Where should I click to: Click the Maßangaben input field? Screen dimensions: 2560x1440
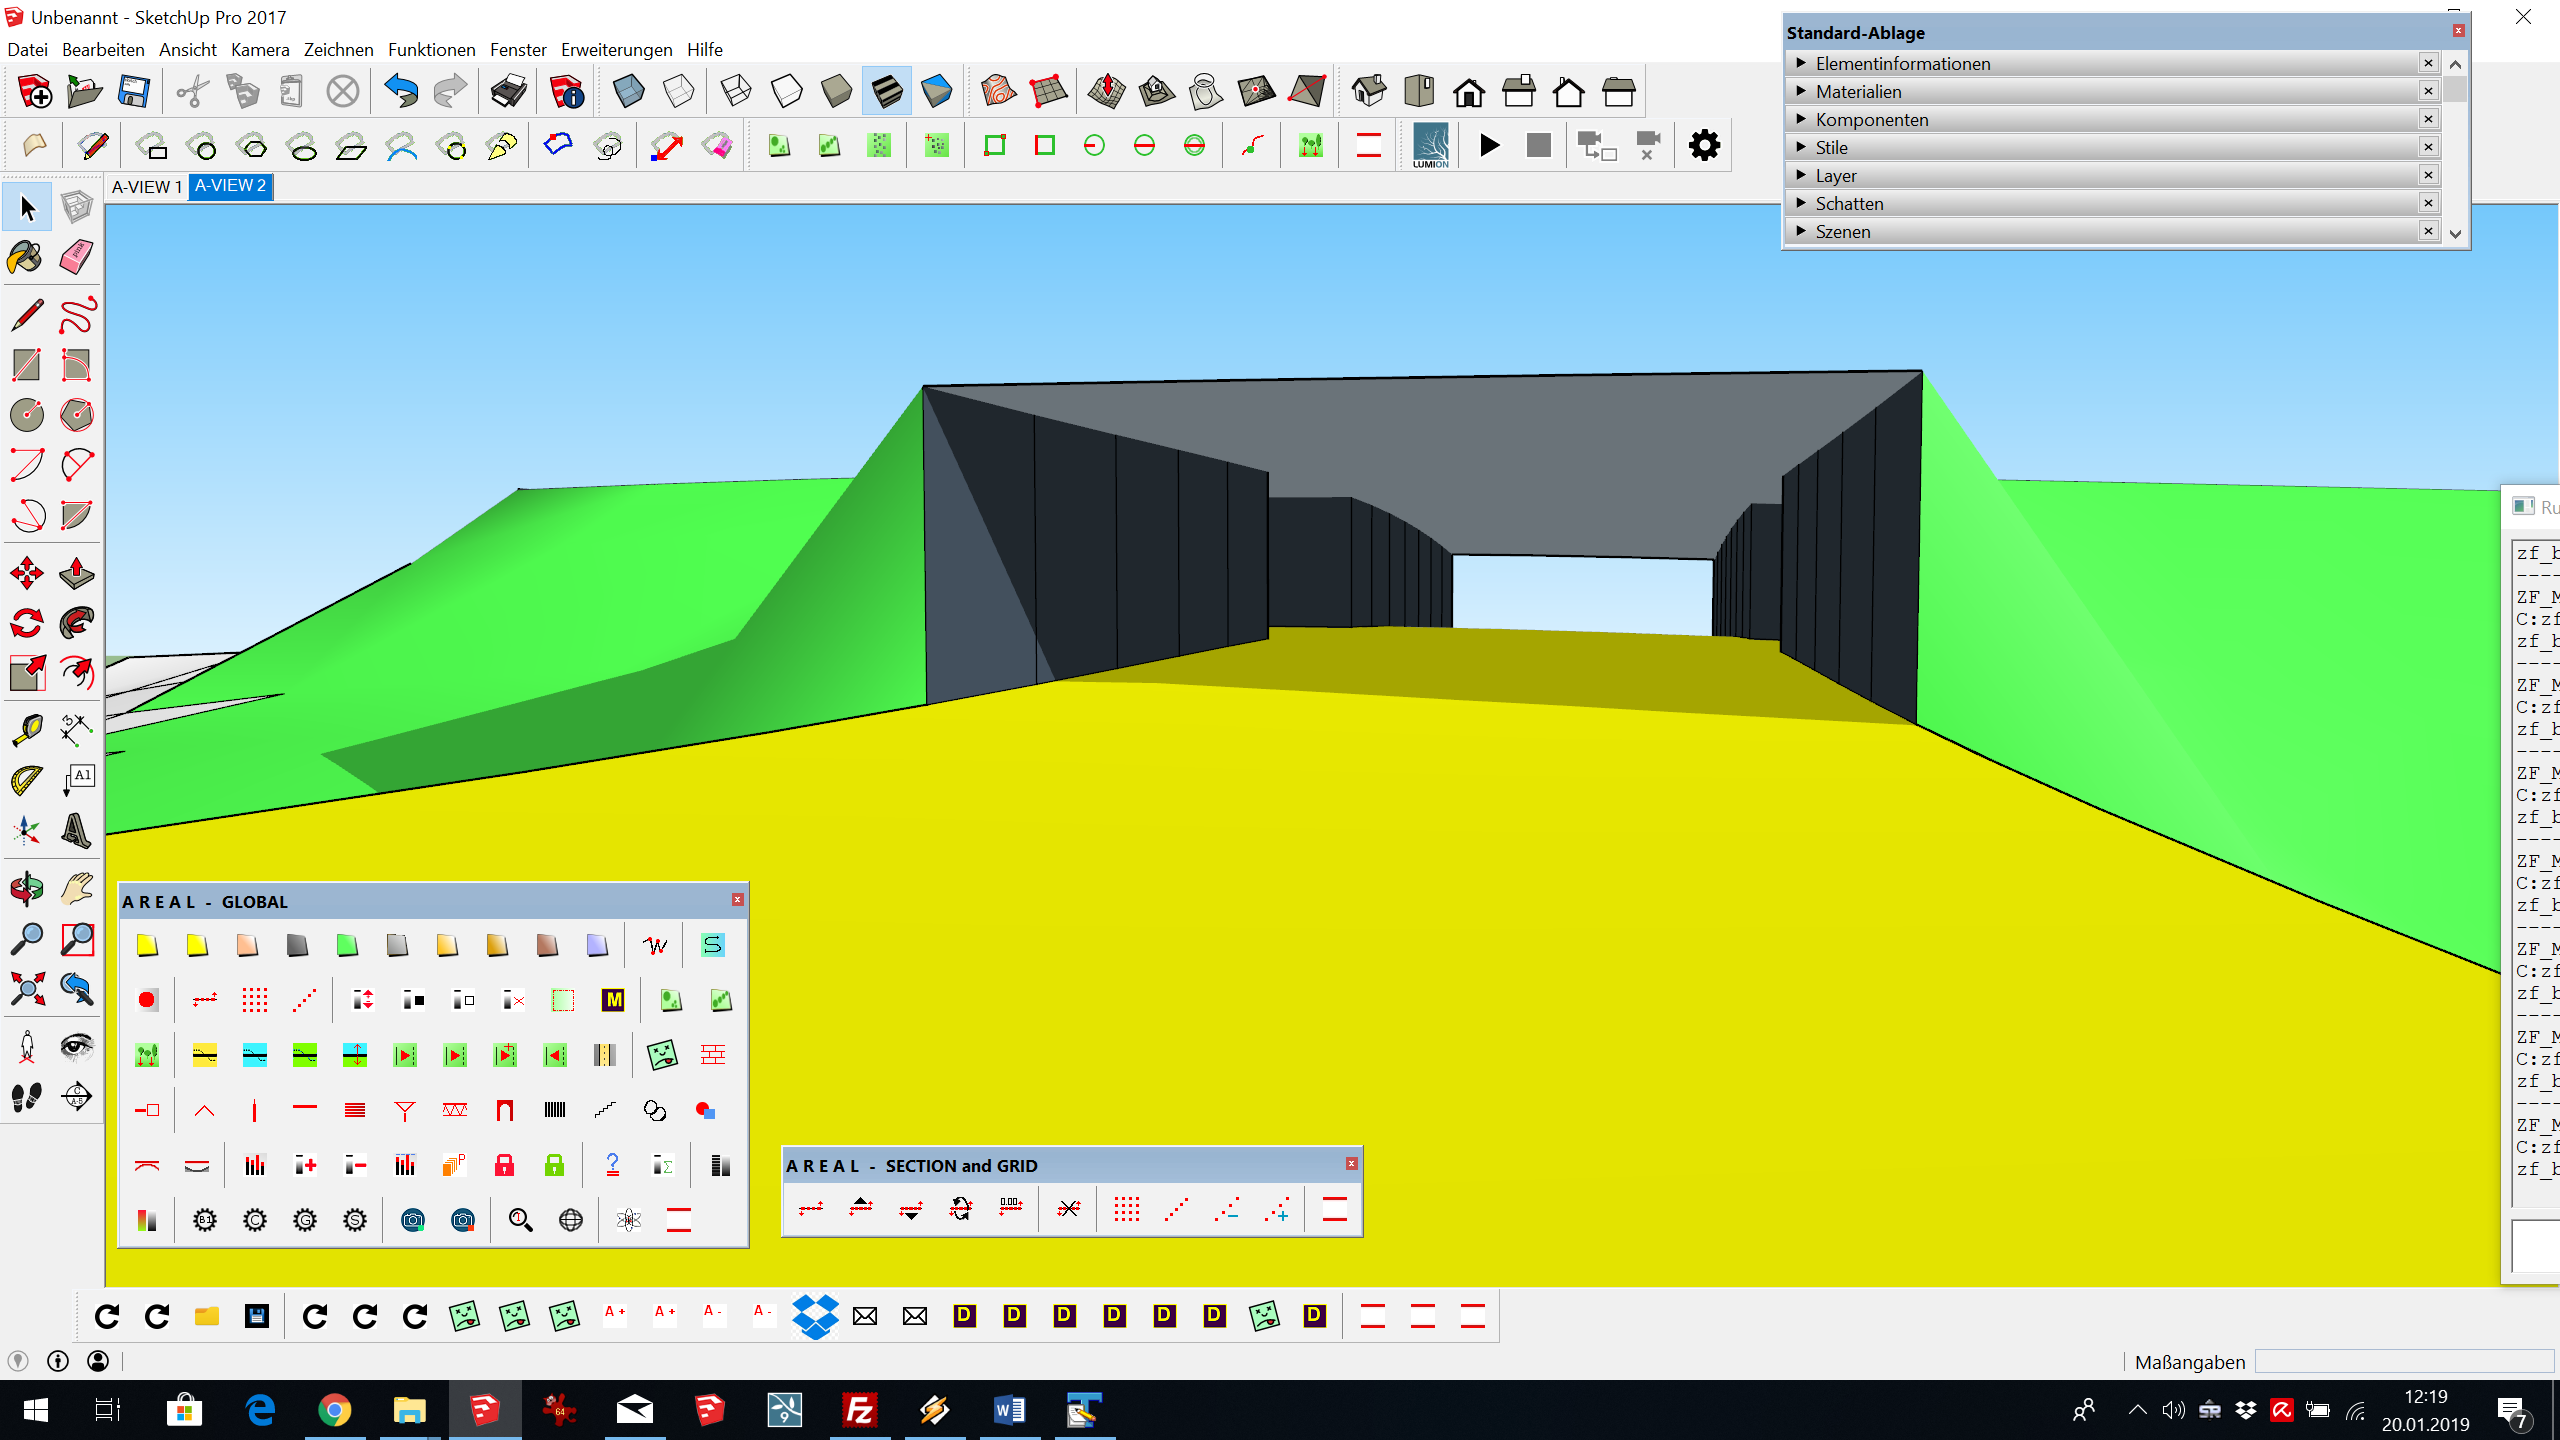(2404, 1362)
